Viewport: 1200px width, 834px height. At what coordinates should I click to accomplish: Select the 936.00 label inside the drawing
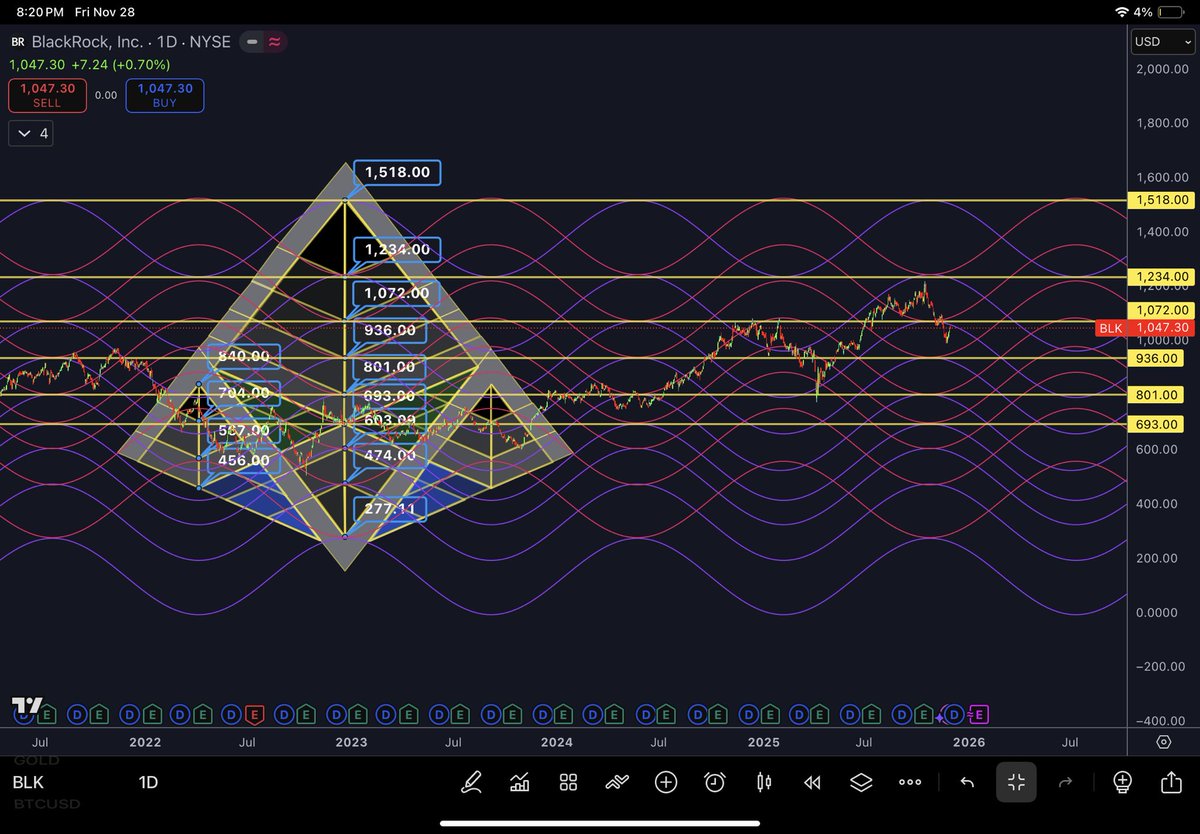tap(391, 330)
